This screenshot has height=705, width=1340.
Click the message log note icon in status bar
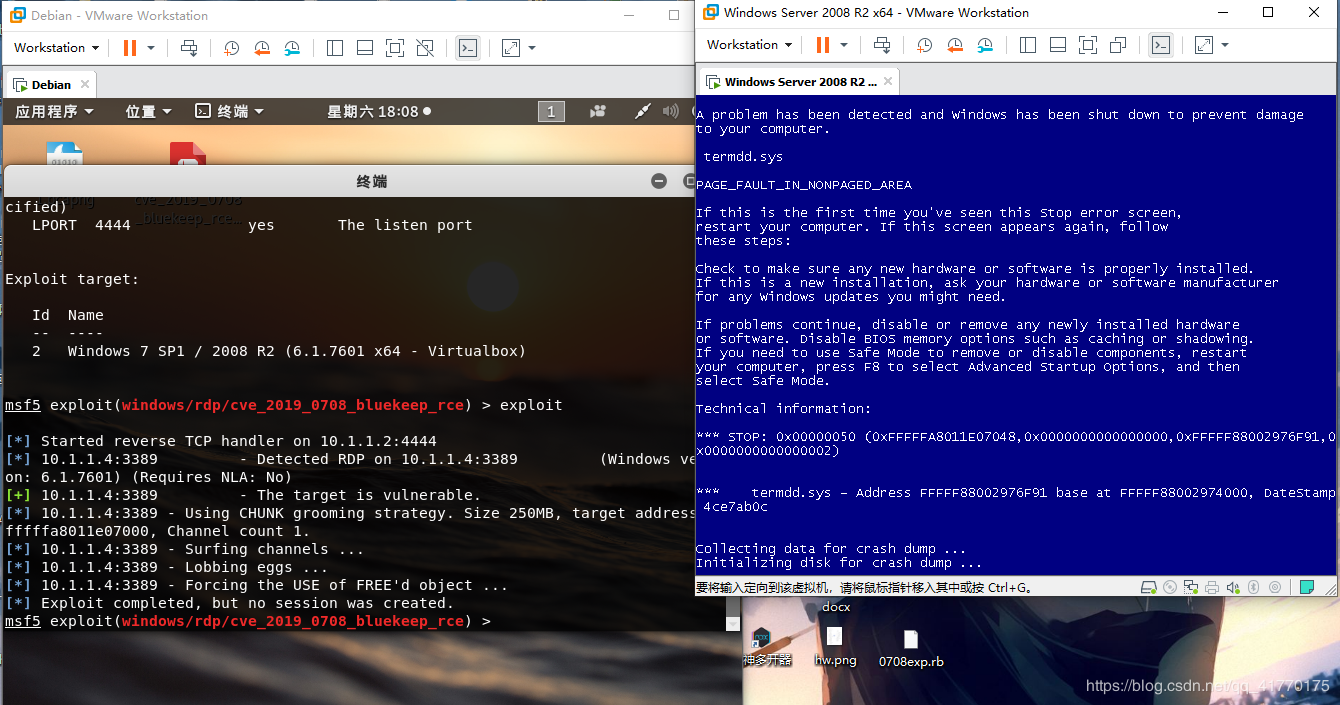(1307, 588)
